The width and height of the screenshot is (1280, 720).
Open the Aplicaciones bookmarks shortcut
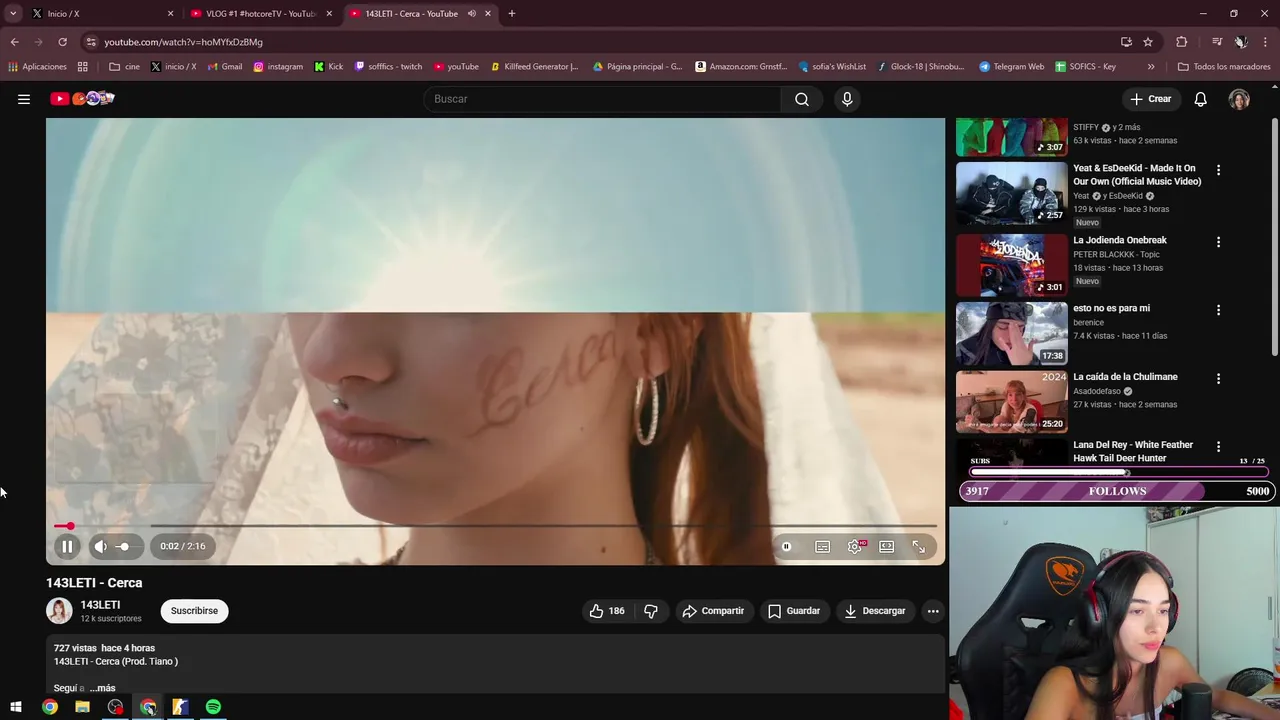37,67
